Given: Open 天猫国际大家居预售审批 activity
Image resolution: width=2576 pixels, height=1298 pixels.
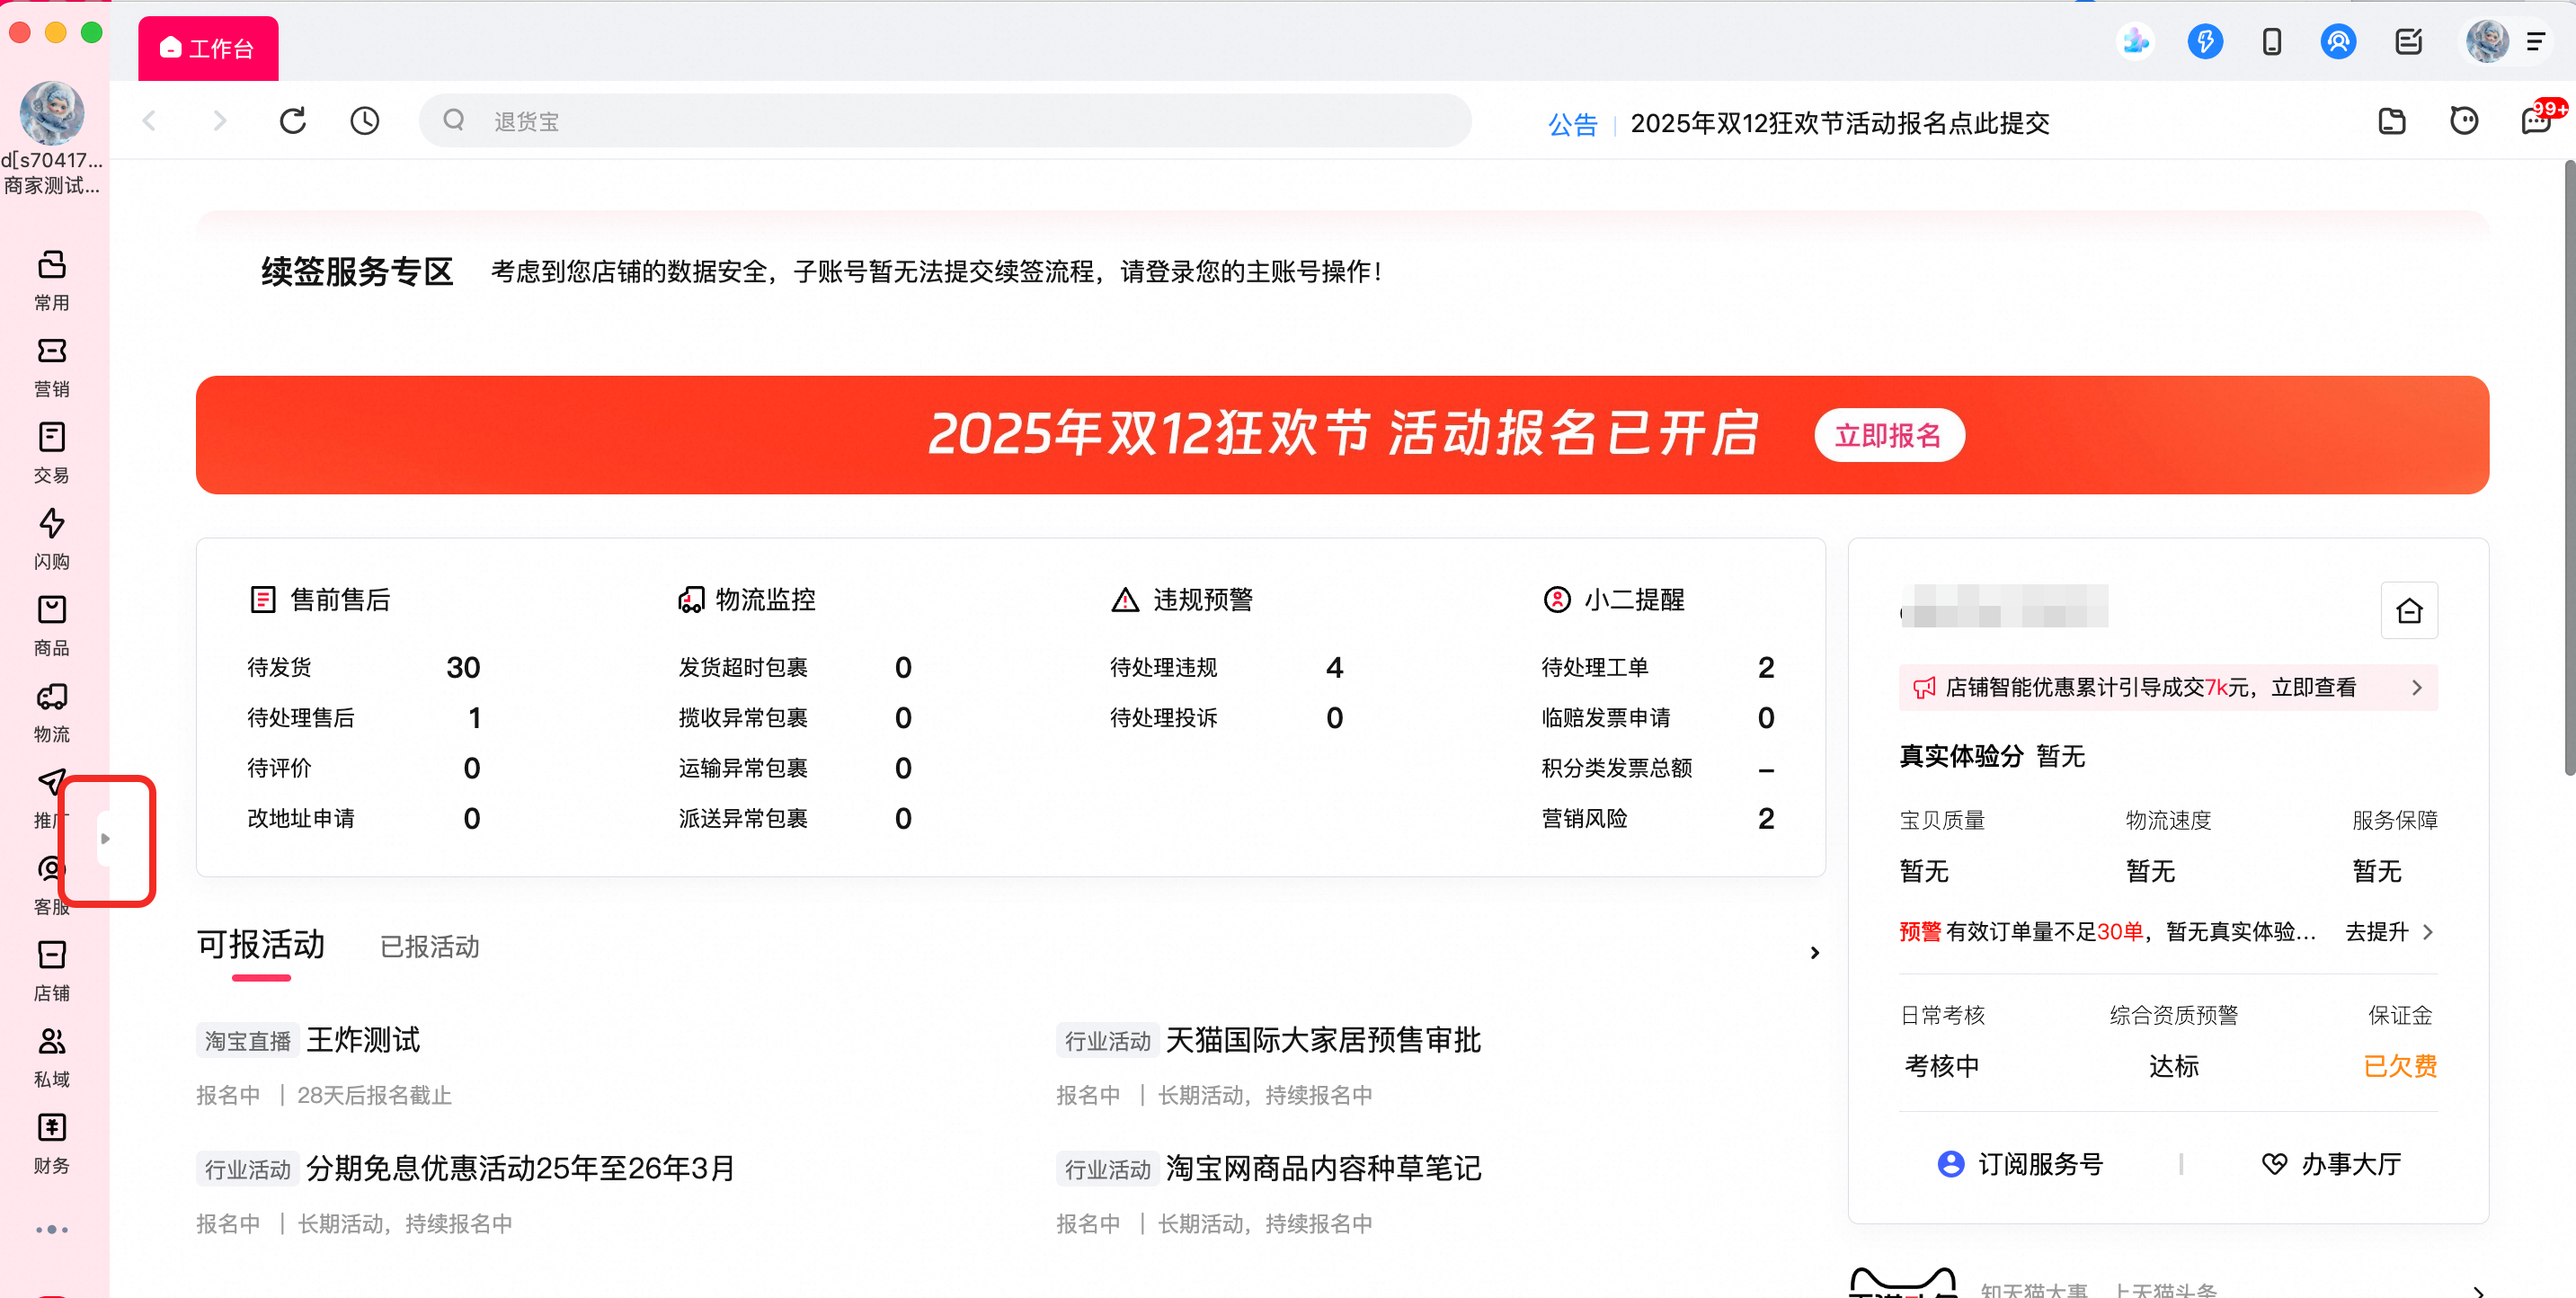Looking at the screenshot, I should tap(1323, 1040).
